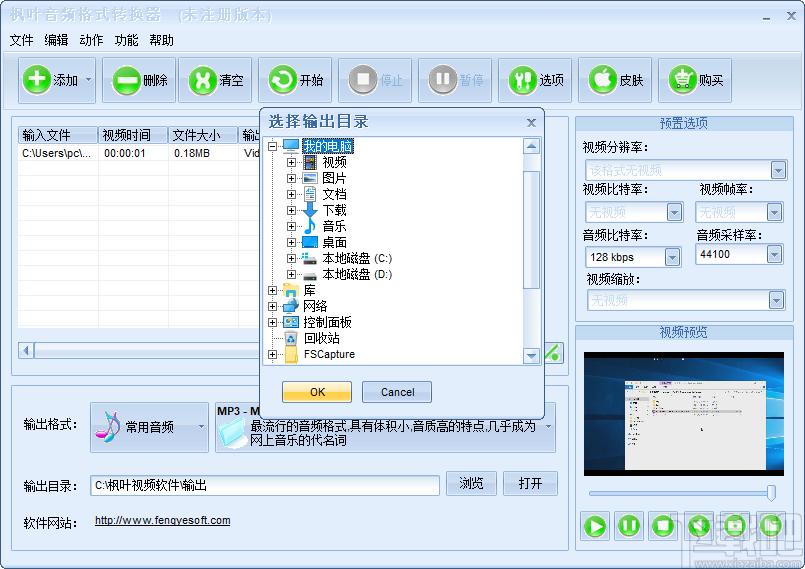The width and height of the screenshot is (805, 569).
Task: Pause the video preview
Action: click(x=629, y=526)
